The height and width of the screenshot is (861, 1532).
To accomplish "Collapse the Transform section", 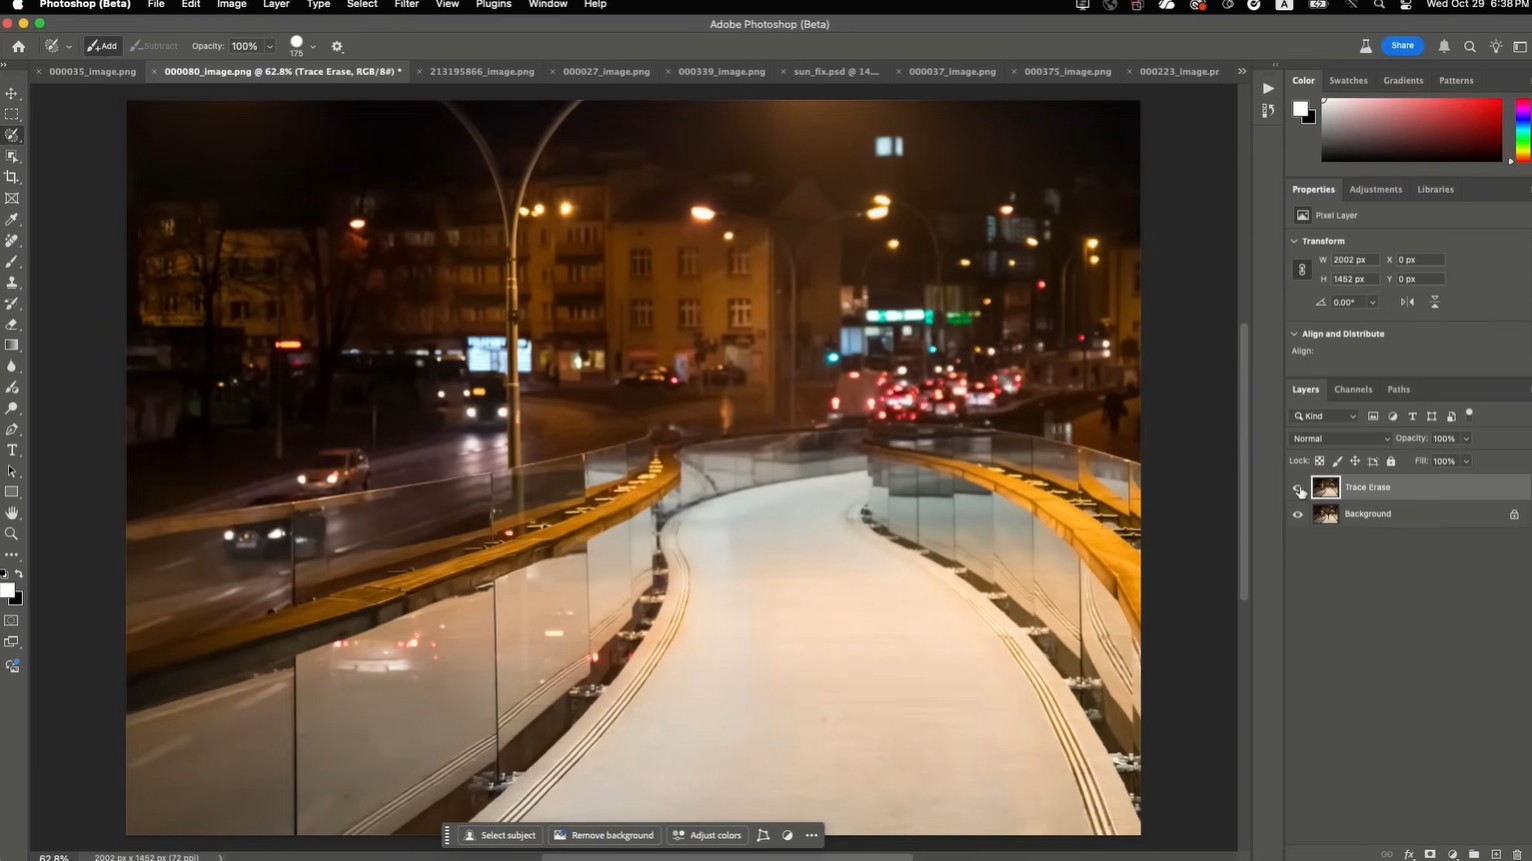I will 1294,241.
